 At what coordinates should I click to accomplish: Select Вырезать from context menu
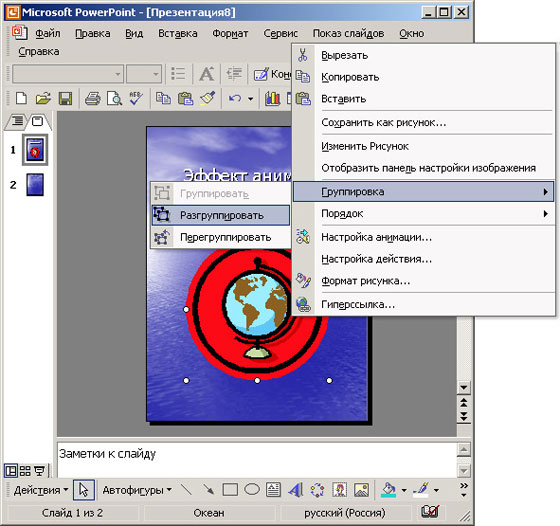tap(424, 55)
